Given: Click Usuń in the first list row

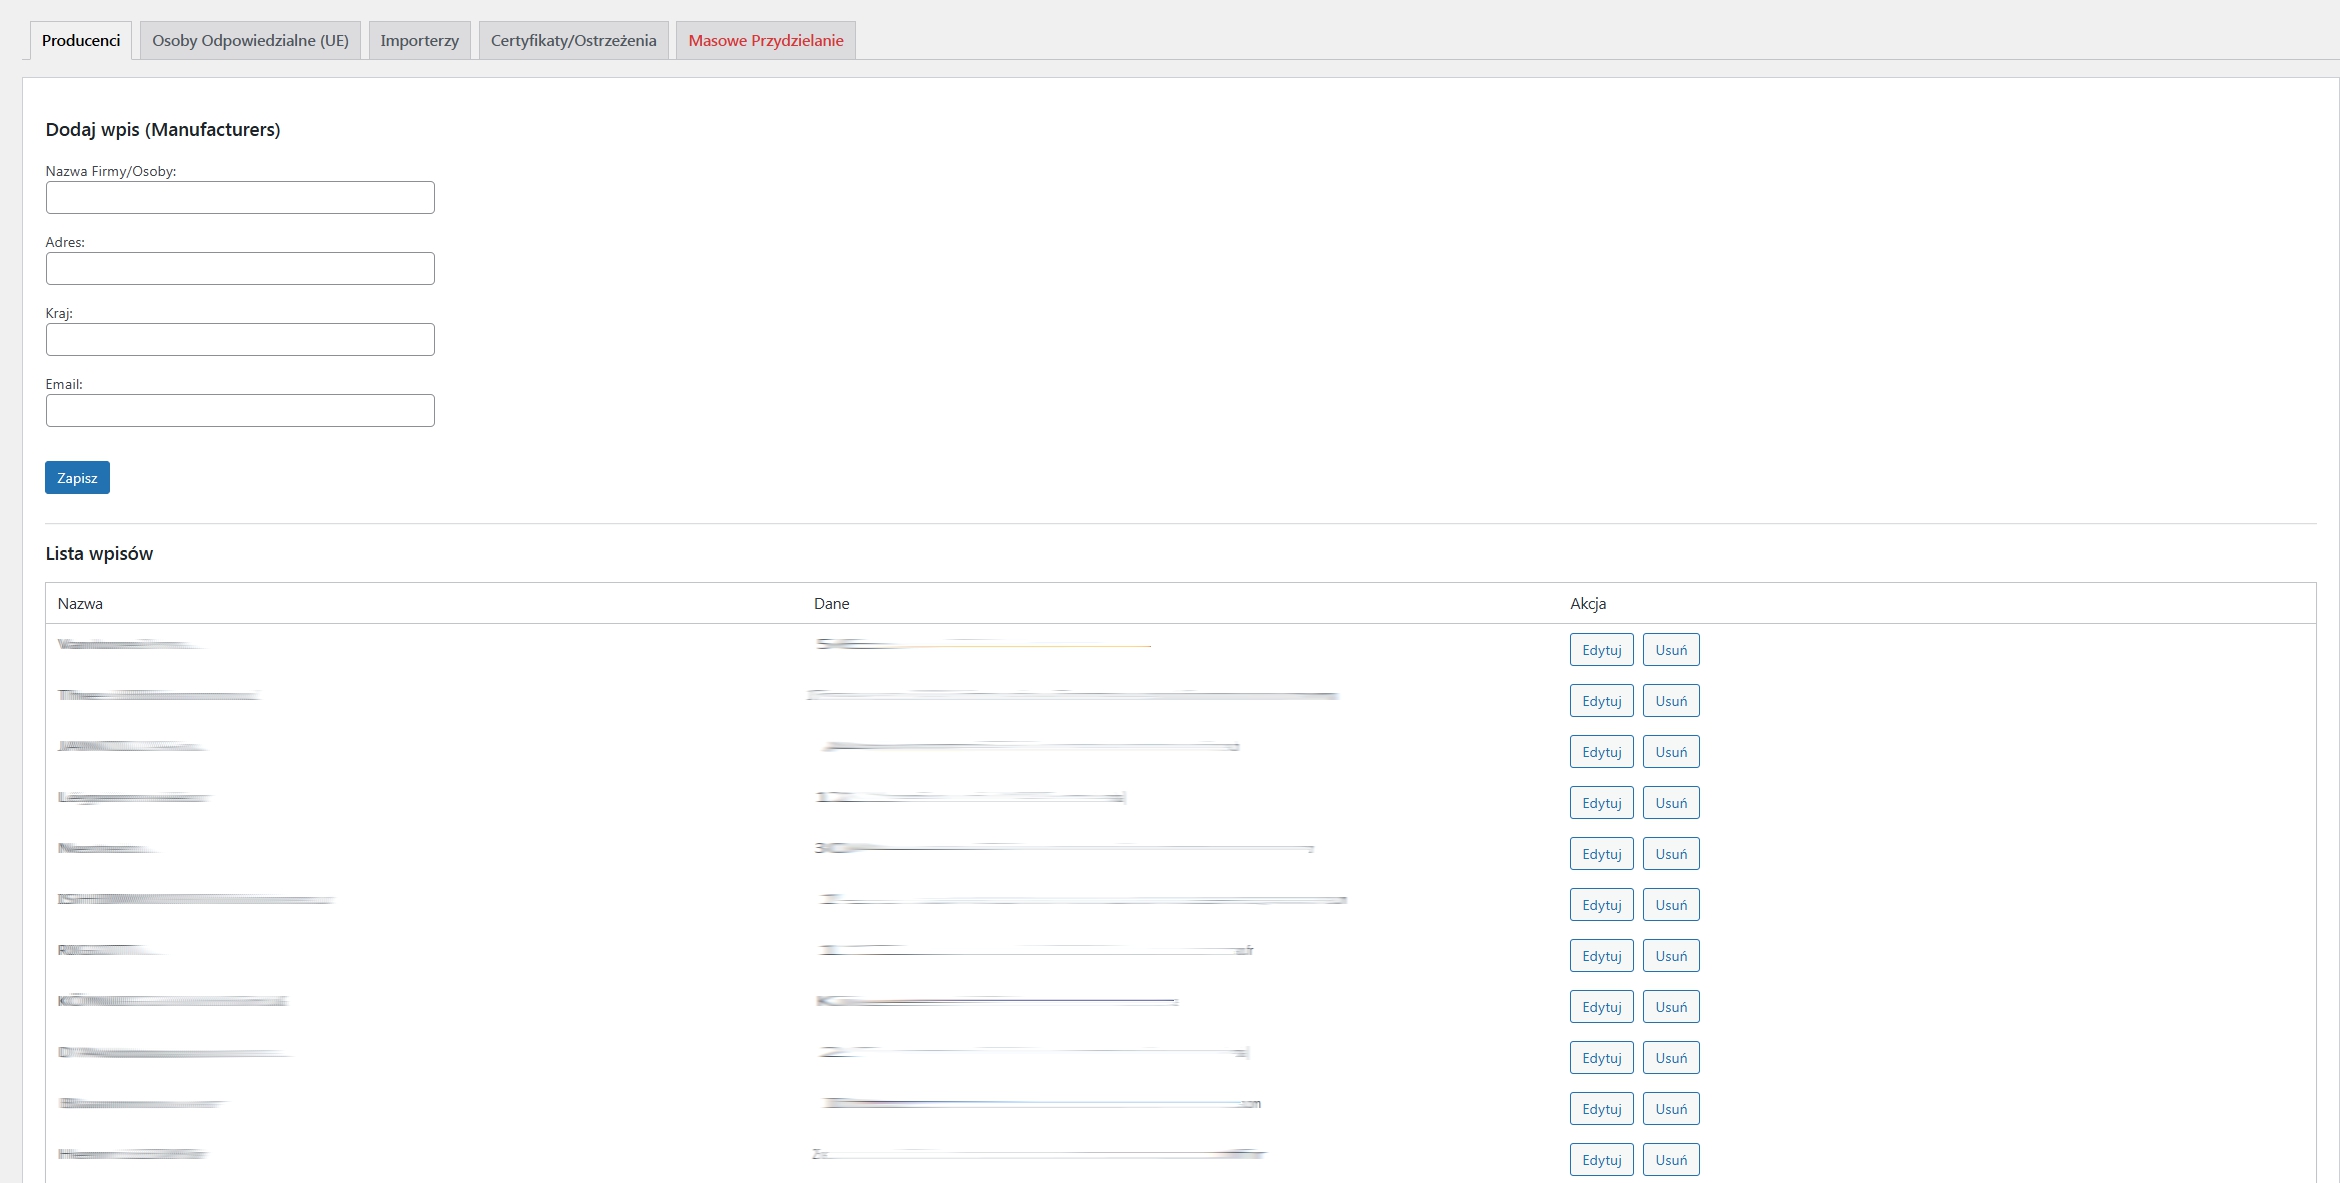Looking at the screenshot, I should [1670, 650].
